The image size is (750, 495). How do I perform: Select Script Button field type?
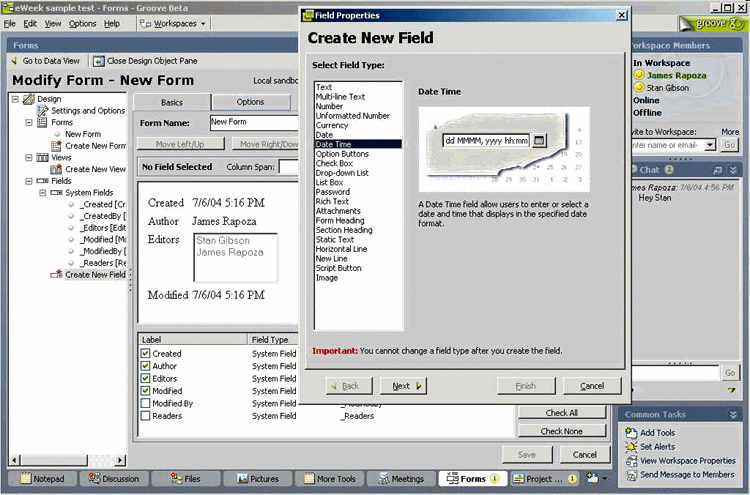pyautogui.click(x=338, y=268)
